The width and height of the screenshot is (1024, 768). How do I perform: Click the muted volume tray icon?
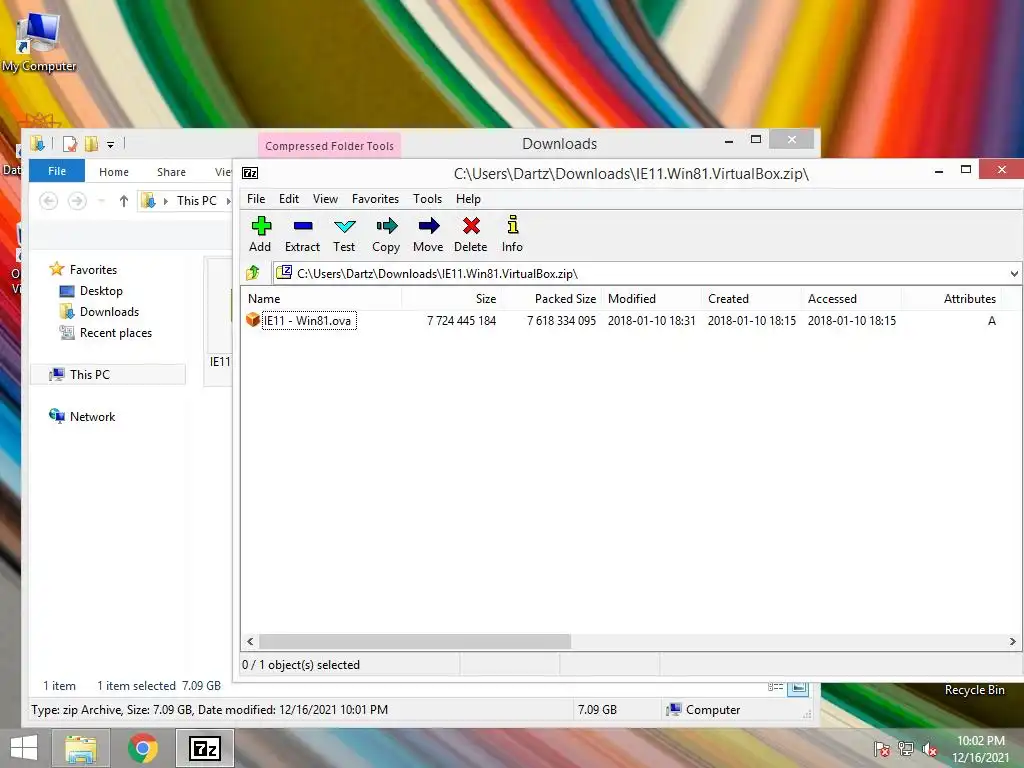tap(930, 749)
